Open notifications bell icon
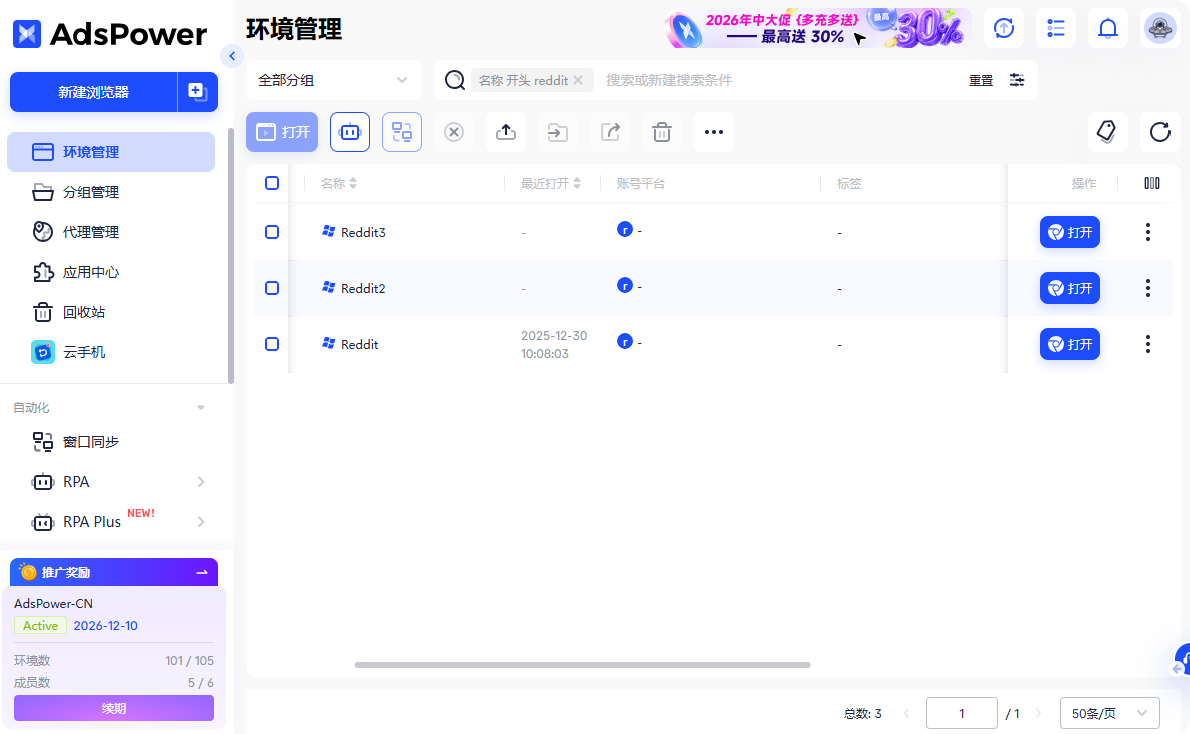Screen dimensions: 1190x734 click(x=1108, y=28)
